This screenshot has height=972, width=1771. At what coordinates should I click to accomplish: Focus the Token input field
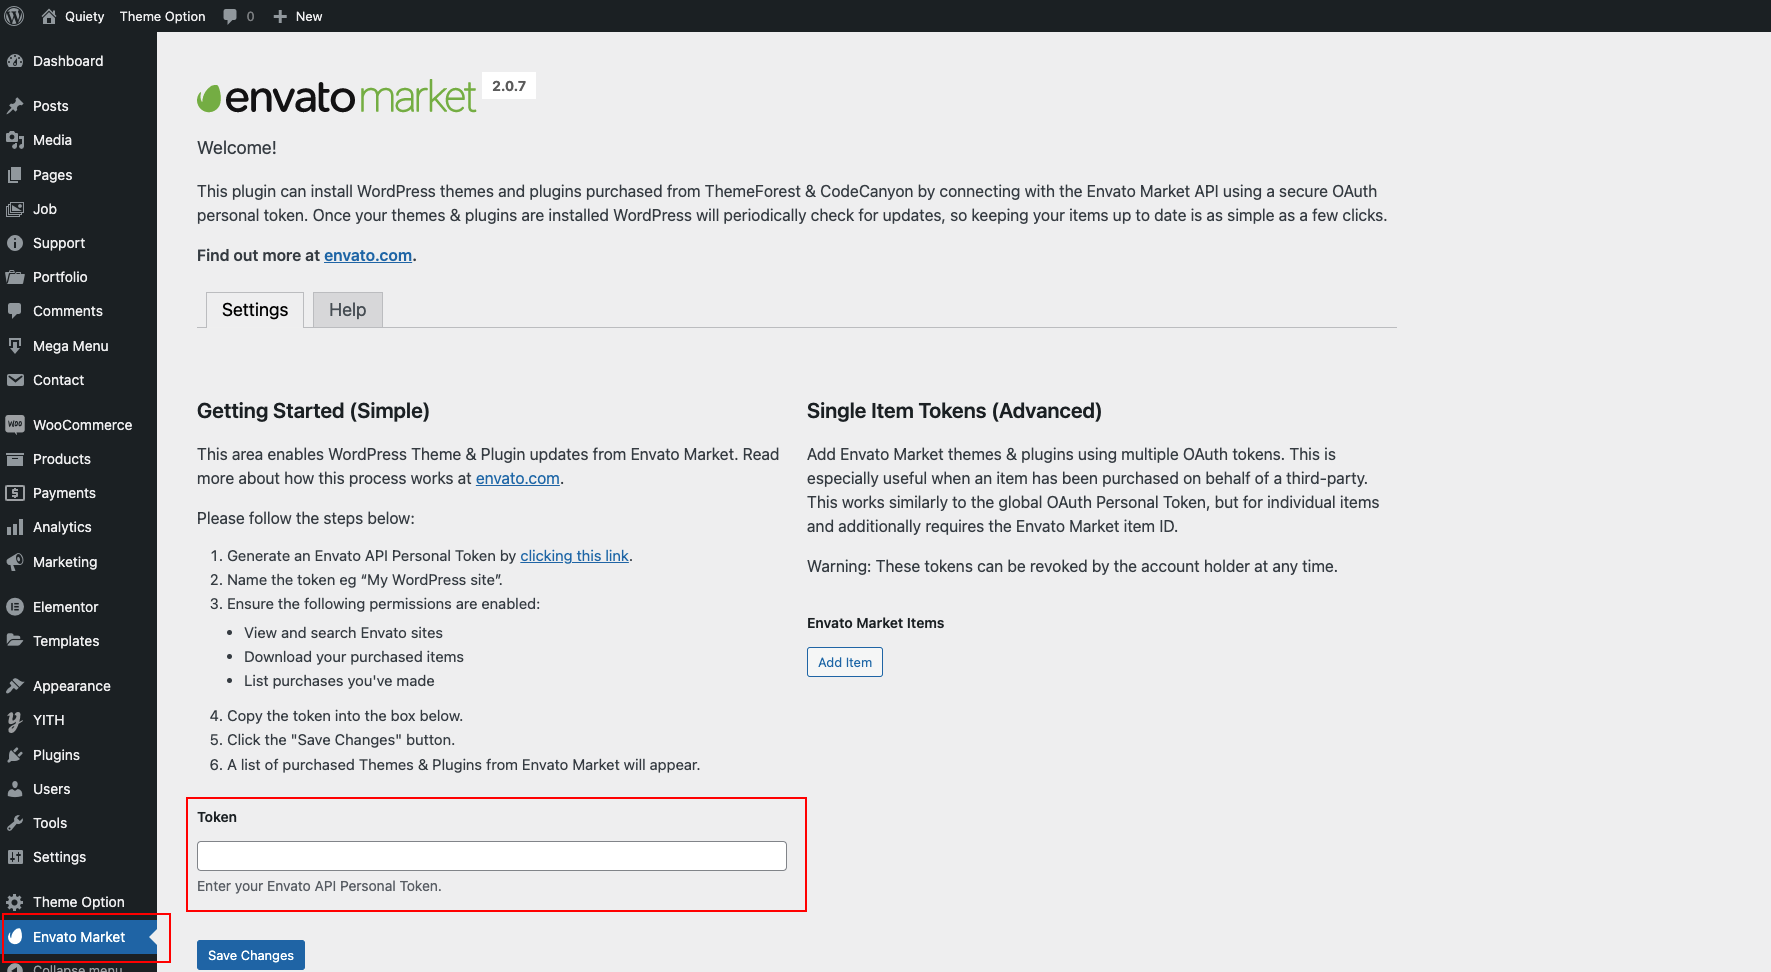(491, 856)
